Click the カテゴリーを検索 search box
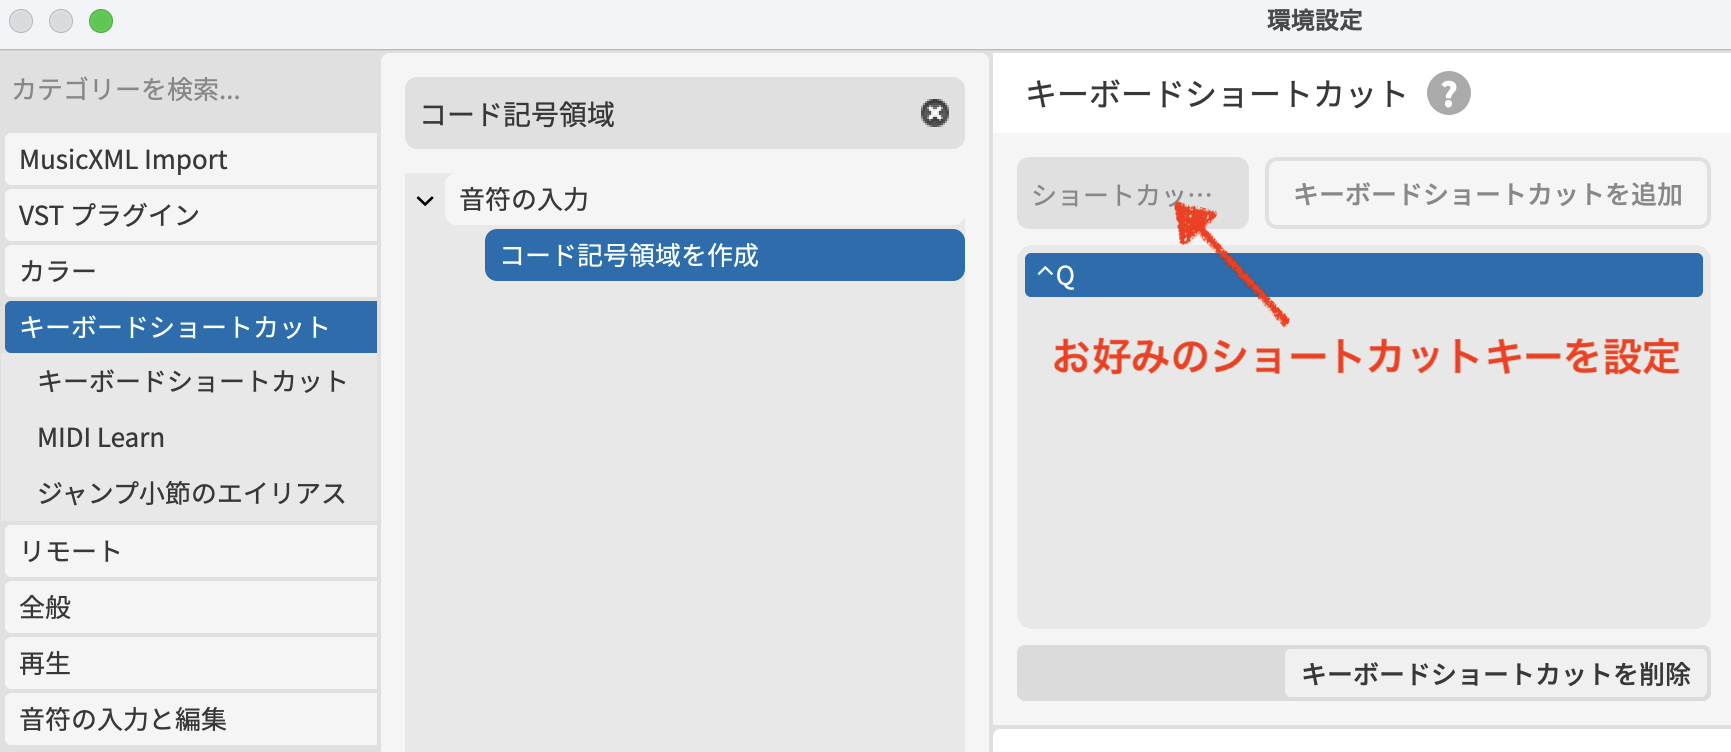Image resolution: width=1731 pixels, height=752 pixels. tap(190, 90)
